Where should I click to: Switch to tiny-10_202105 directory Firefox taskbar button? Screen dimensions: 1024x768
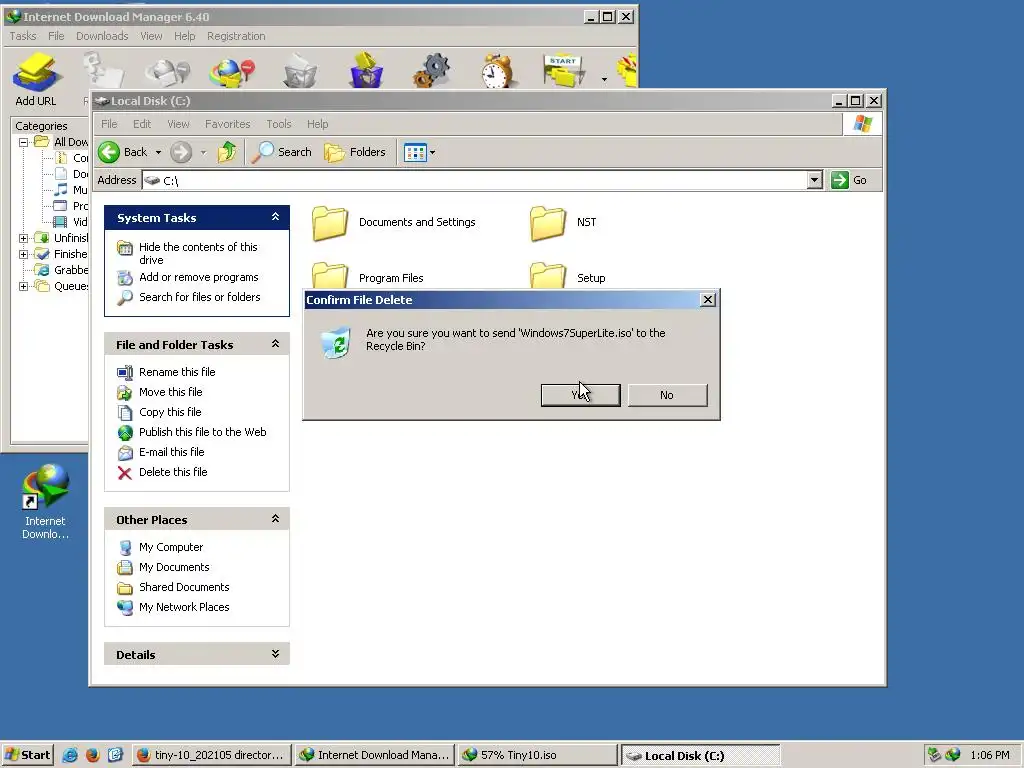[212, 755]
